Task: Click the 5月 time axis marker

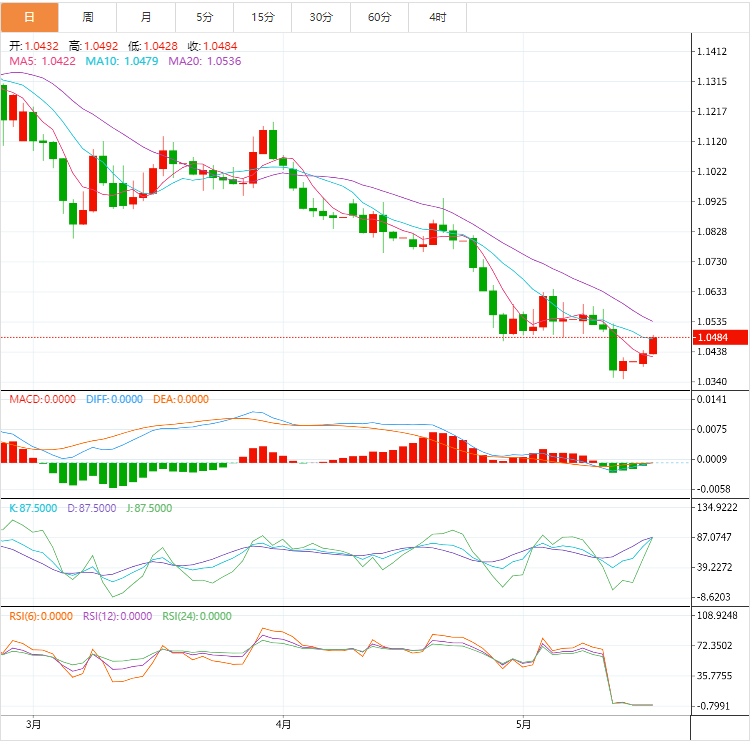Action: tap(523, 724)
